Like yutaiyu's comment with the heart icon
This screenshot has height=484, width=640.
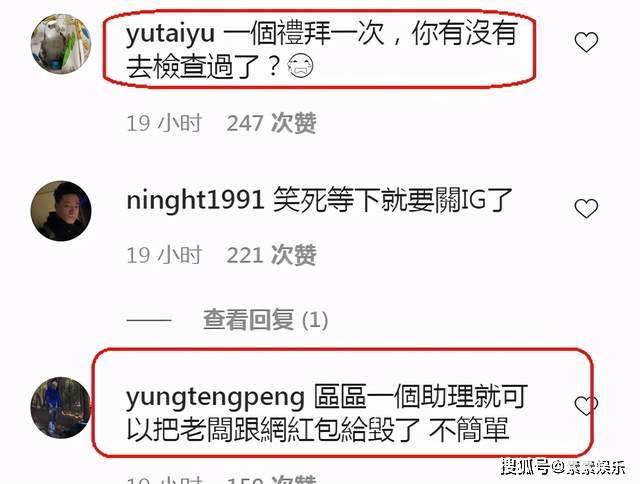pos(586,42)
